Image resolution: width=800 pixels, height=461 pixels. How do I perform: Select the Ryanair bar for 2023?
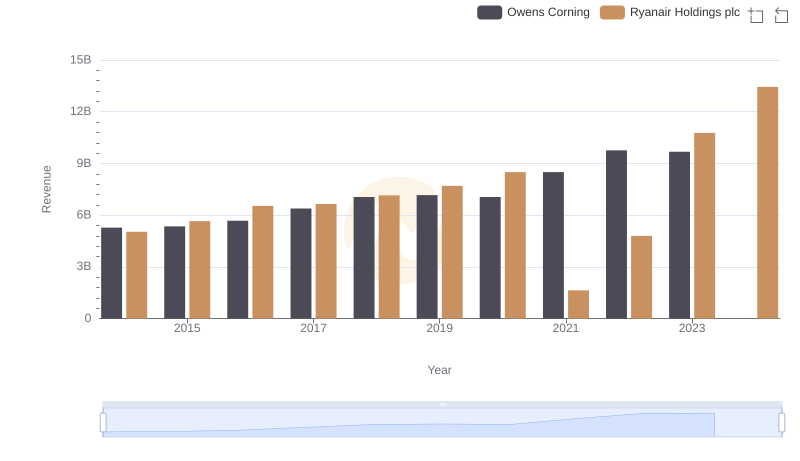704,225
